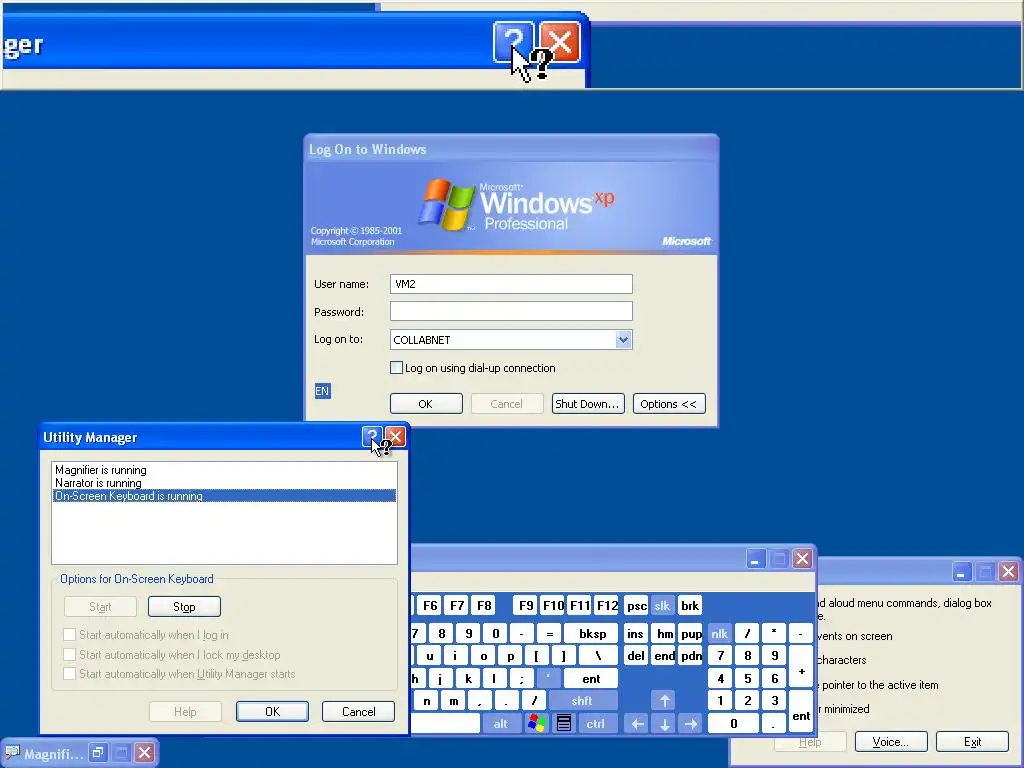Click the numpad plus key

click(x=801, y=667)
